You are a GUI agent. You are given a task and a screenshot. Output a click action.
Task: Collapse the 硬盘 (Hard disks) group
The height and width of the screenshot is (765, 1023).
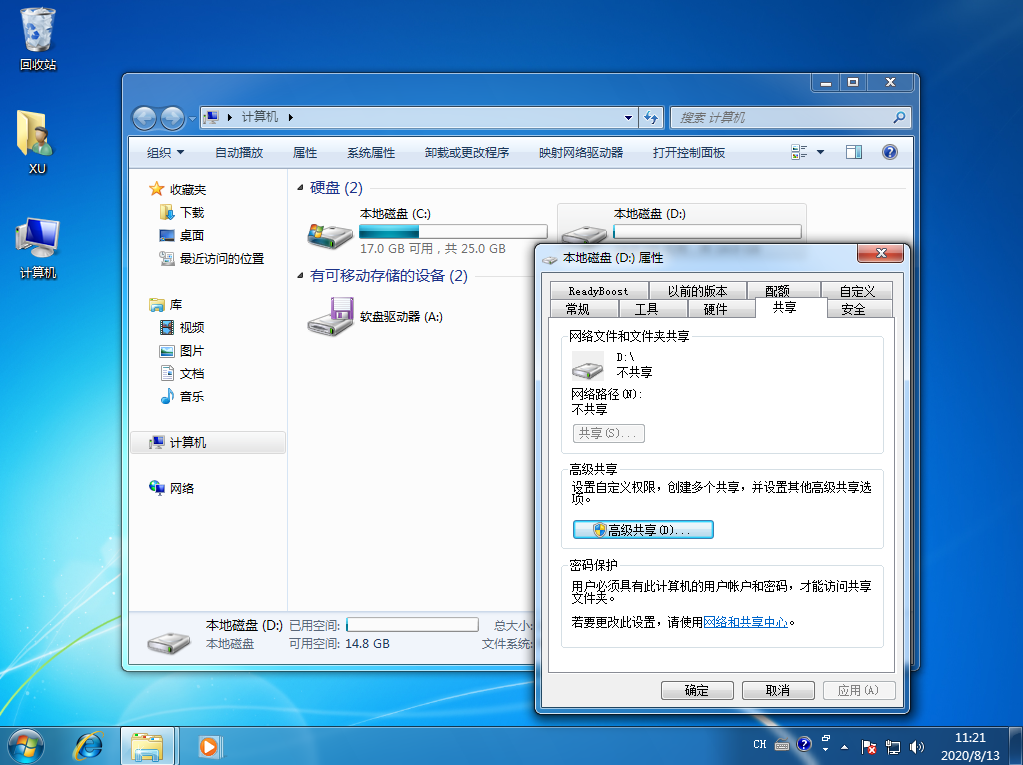[301, 188]
